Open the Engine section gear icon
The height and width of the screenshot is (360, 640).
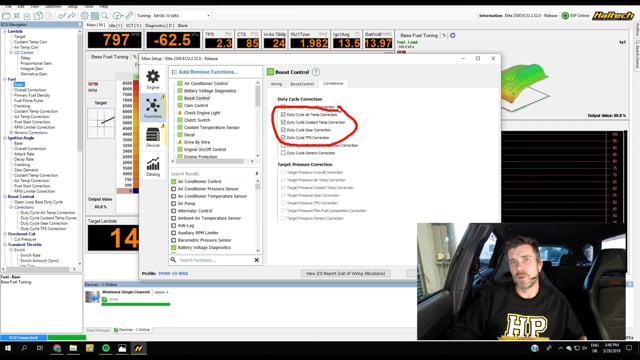[x=153, y=76]
